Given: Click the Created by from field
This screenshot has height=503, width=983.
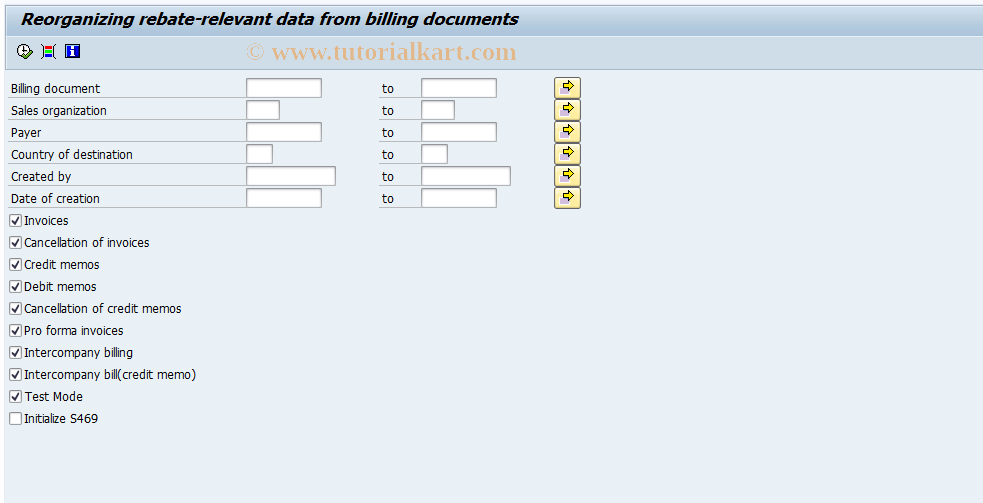Looking at the screenshot, I should tap(291, 176).
